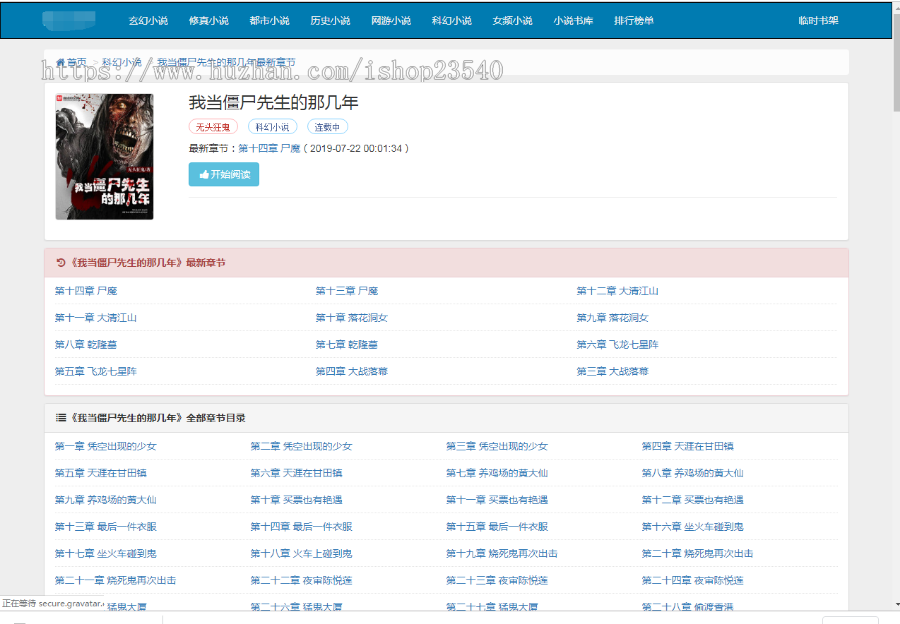Open the 女频小说 category
This screenshot has height=624, width=900.
512,18
